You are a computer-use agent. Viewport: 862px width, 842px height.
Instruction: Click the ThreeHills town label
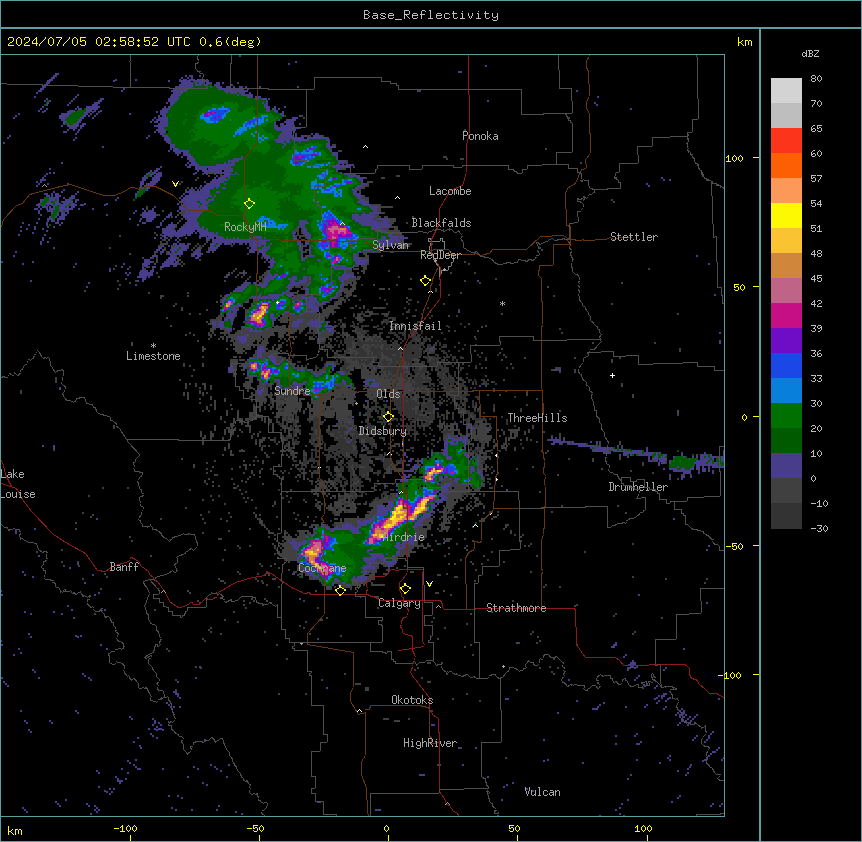click(537, 418)
